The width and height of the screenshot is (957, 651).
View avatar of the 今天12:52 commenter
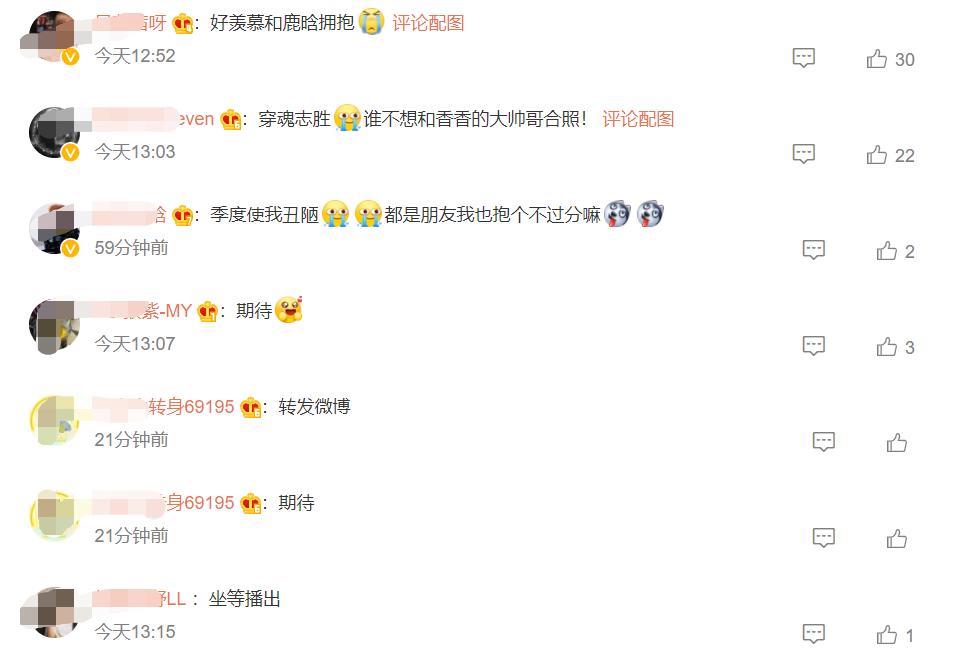point(54,37)
